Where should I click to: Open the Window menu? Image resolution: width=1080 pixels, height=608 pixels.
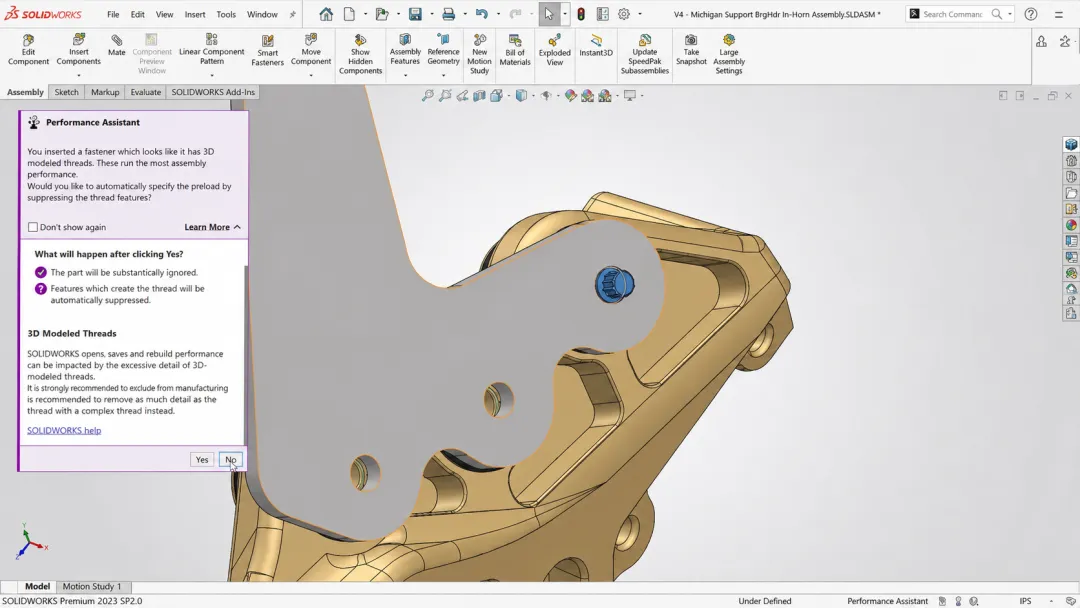click(x=262, y=14)
